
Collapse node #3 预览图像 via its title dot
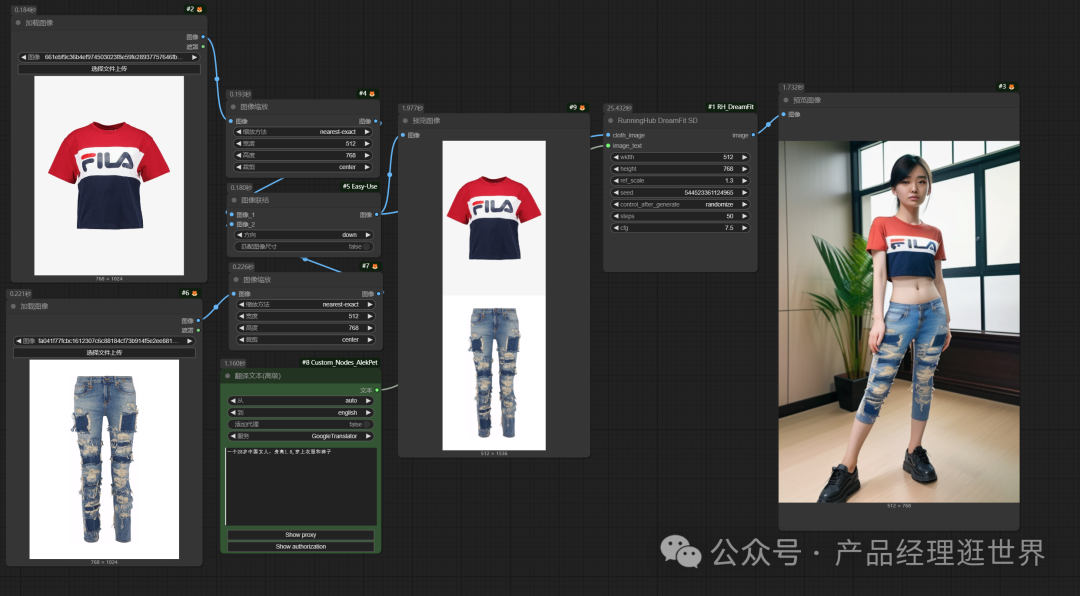tap(785, 100)
